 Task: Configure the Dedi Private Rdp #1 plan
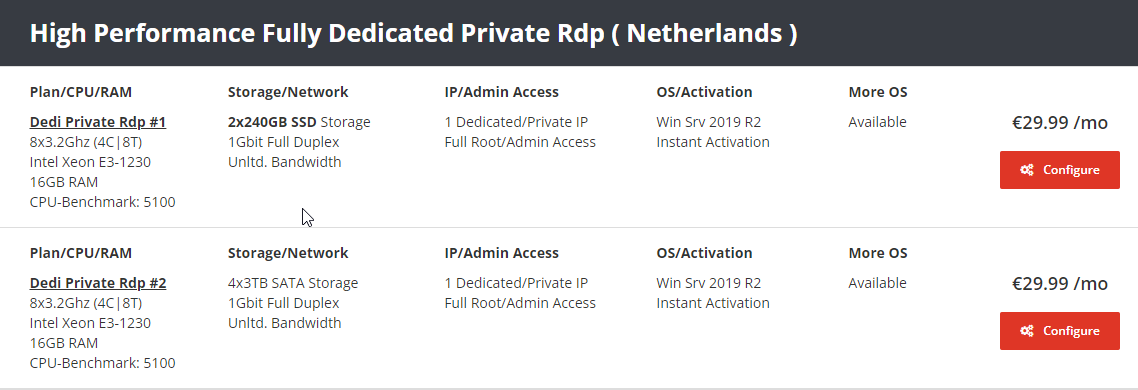point(1060,170)
